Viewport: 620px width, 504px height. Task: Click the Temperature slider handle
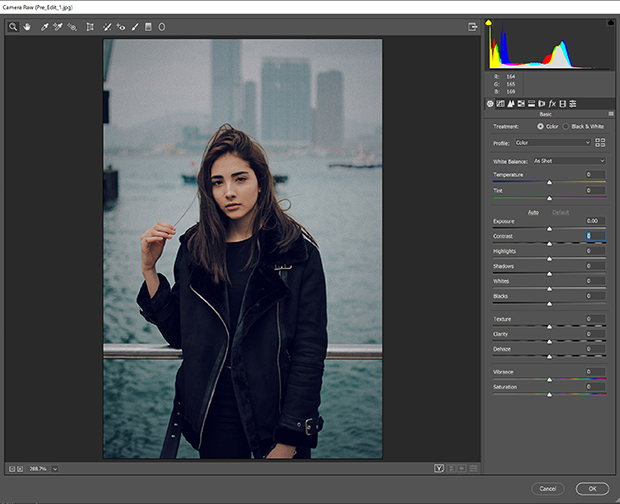click(x=549, y=182)
